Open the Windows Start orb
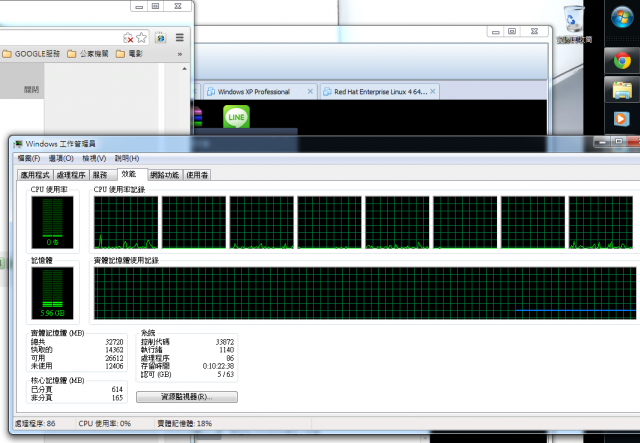This screenshot has width=640, height=443. click(x=622, y=17)
